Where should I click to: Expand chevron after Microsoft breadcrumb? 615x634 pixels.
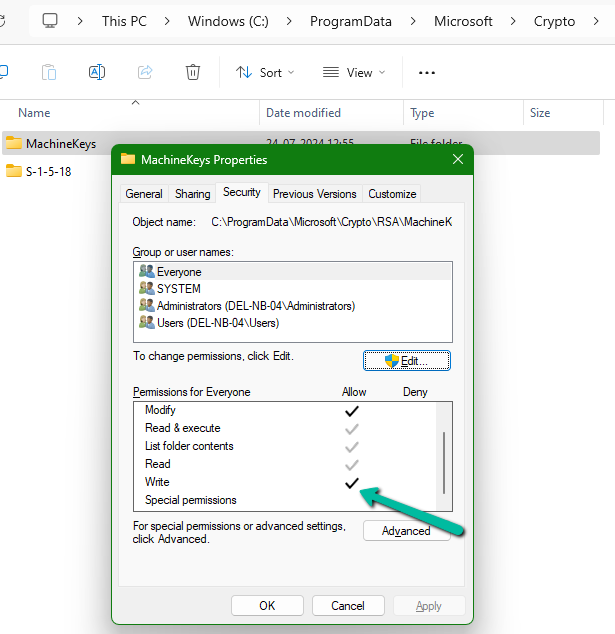point(513,21)
